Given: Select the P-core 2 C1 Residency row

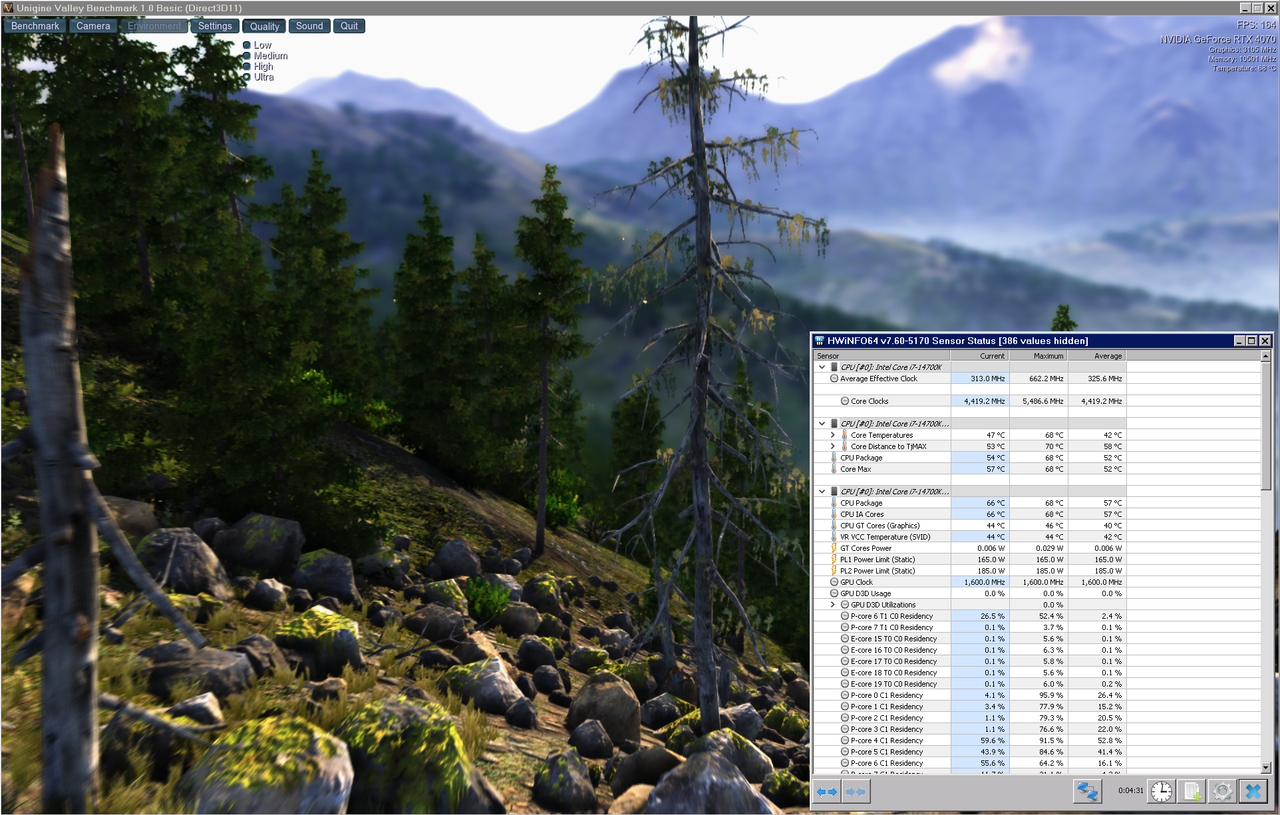Looking at the screenshot, I should pos(970,718).
